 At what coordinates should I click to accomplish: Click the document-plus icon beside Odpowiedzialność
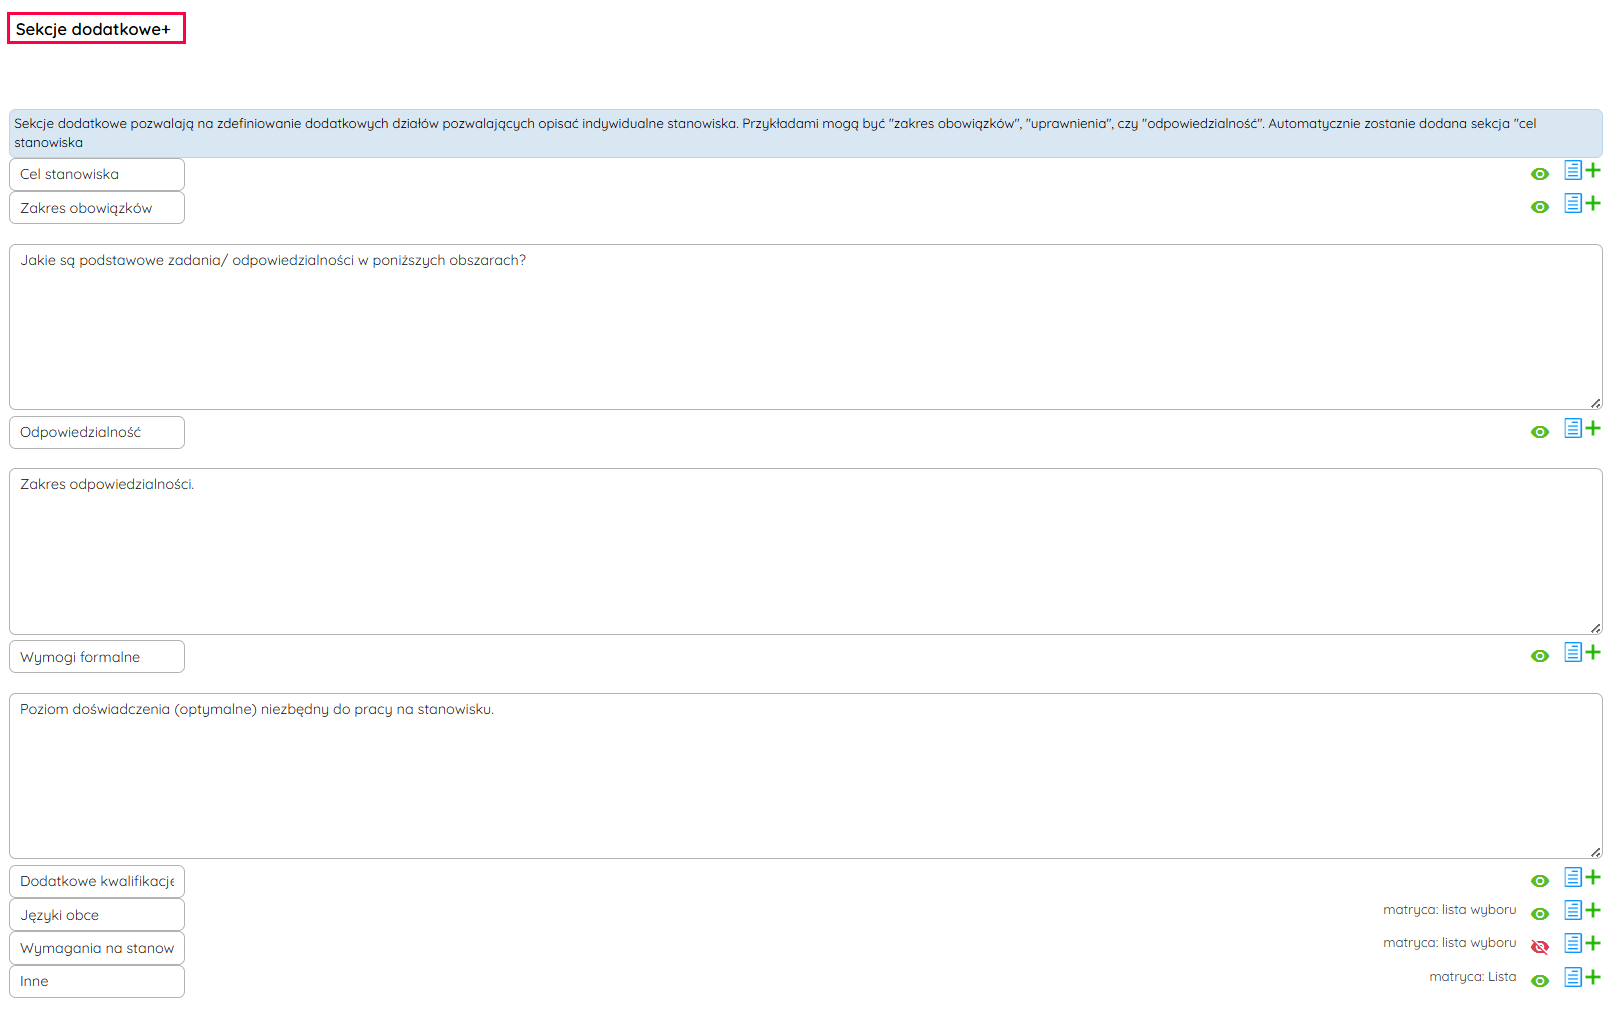click(x=1581, y=429)
